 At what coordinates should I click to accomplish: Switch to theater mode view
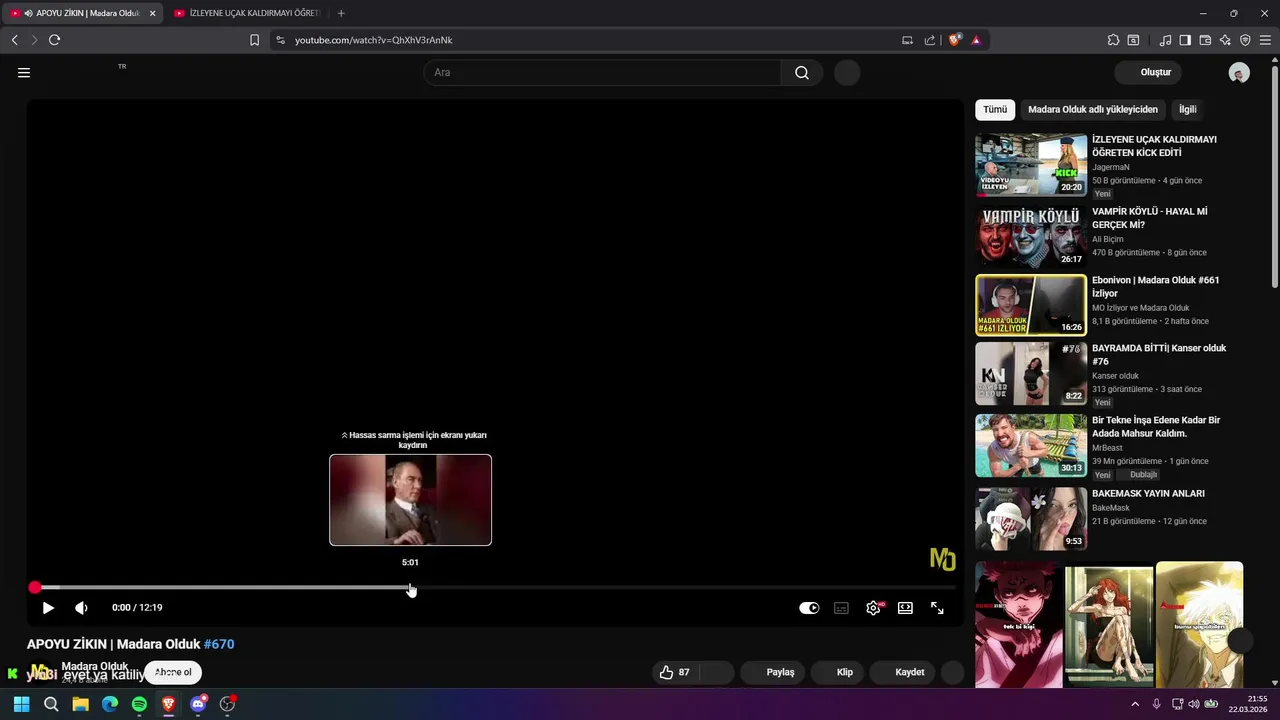[x=905, y=607]
